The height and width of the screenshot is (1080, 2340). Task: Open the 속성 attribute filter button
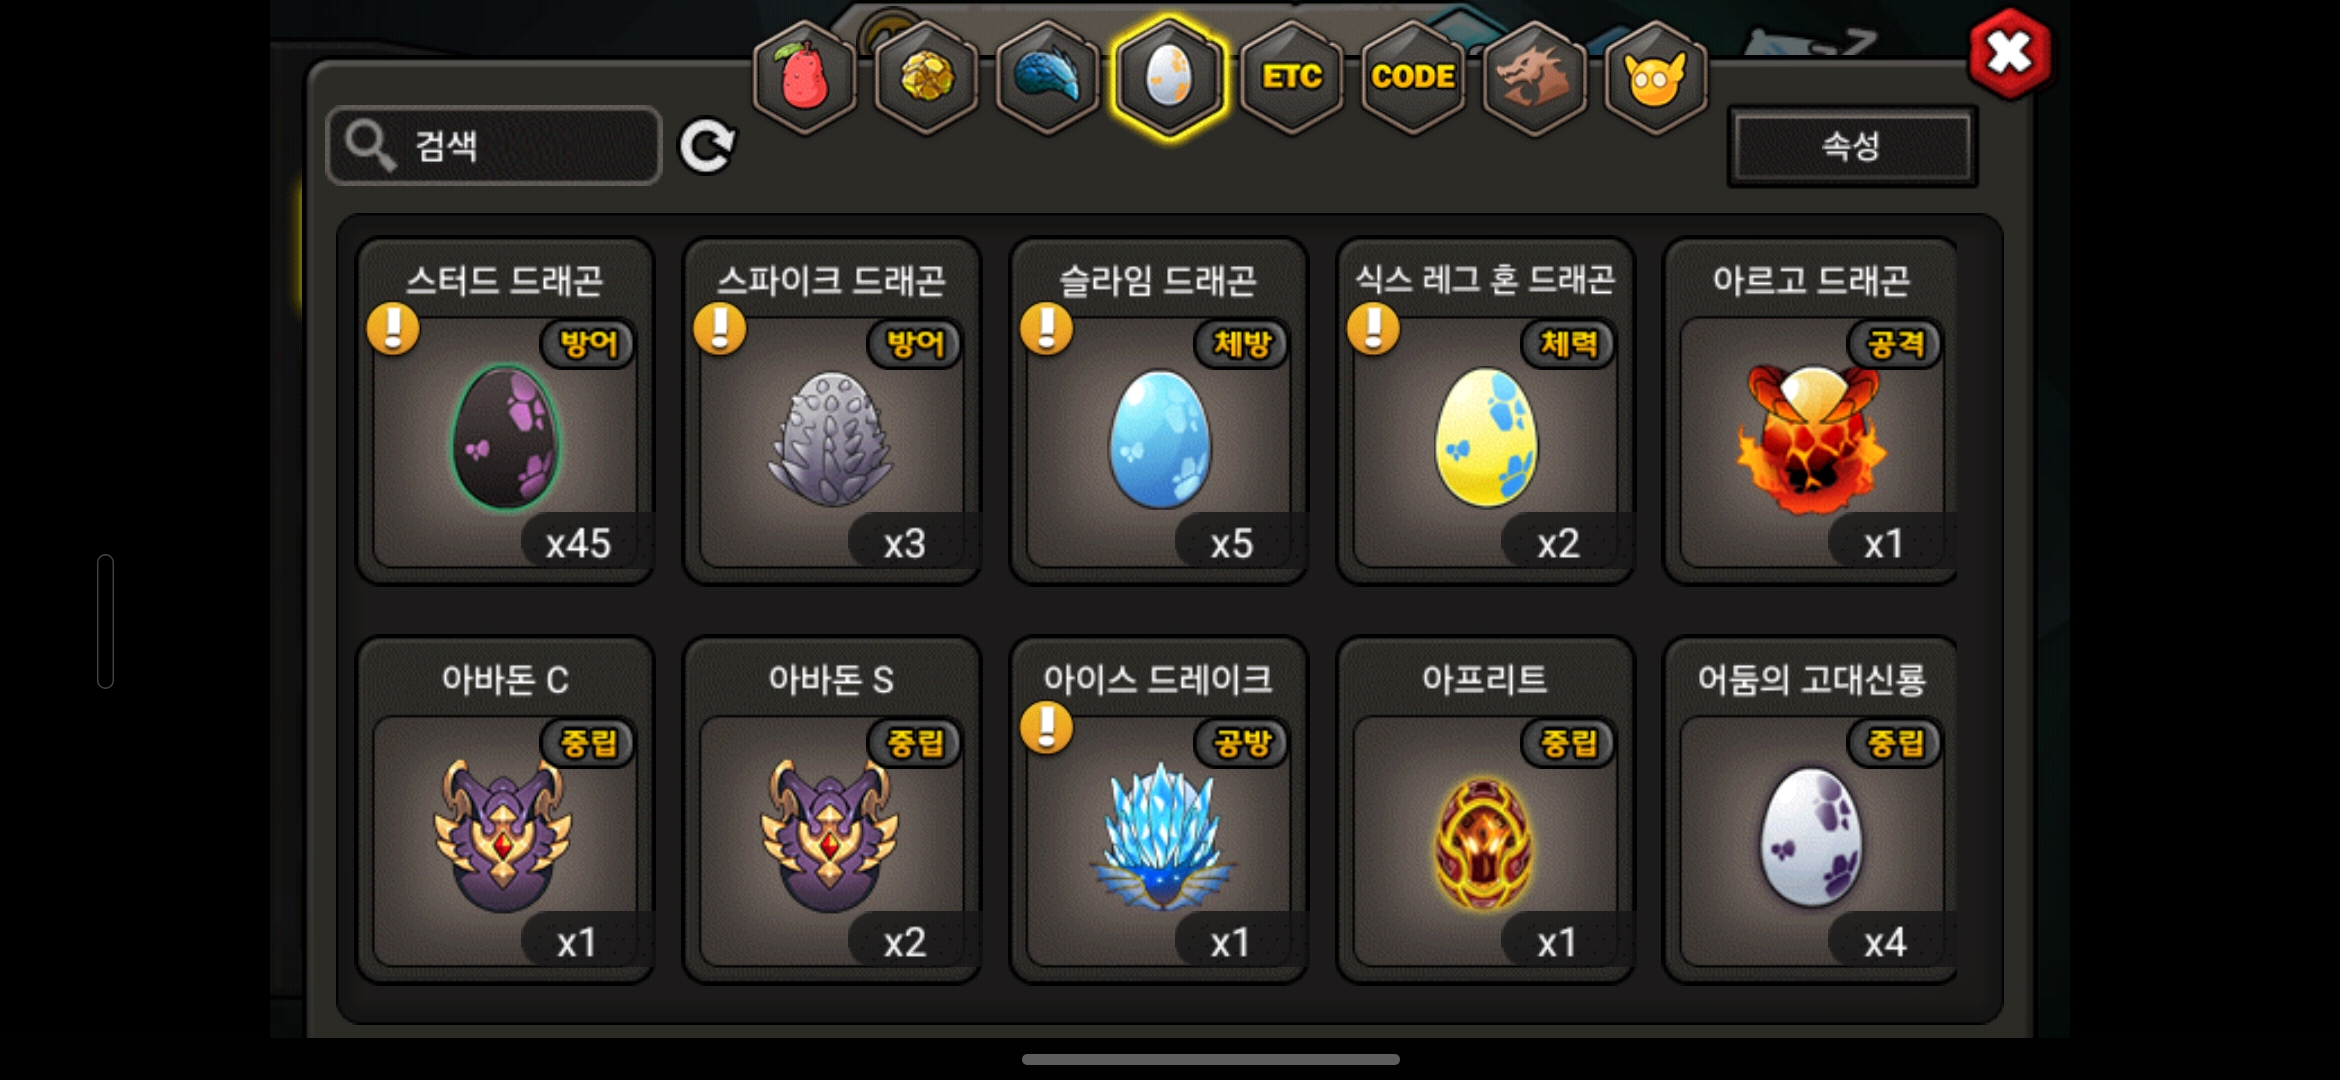(x=1852, y=146)
